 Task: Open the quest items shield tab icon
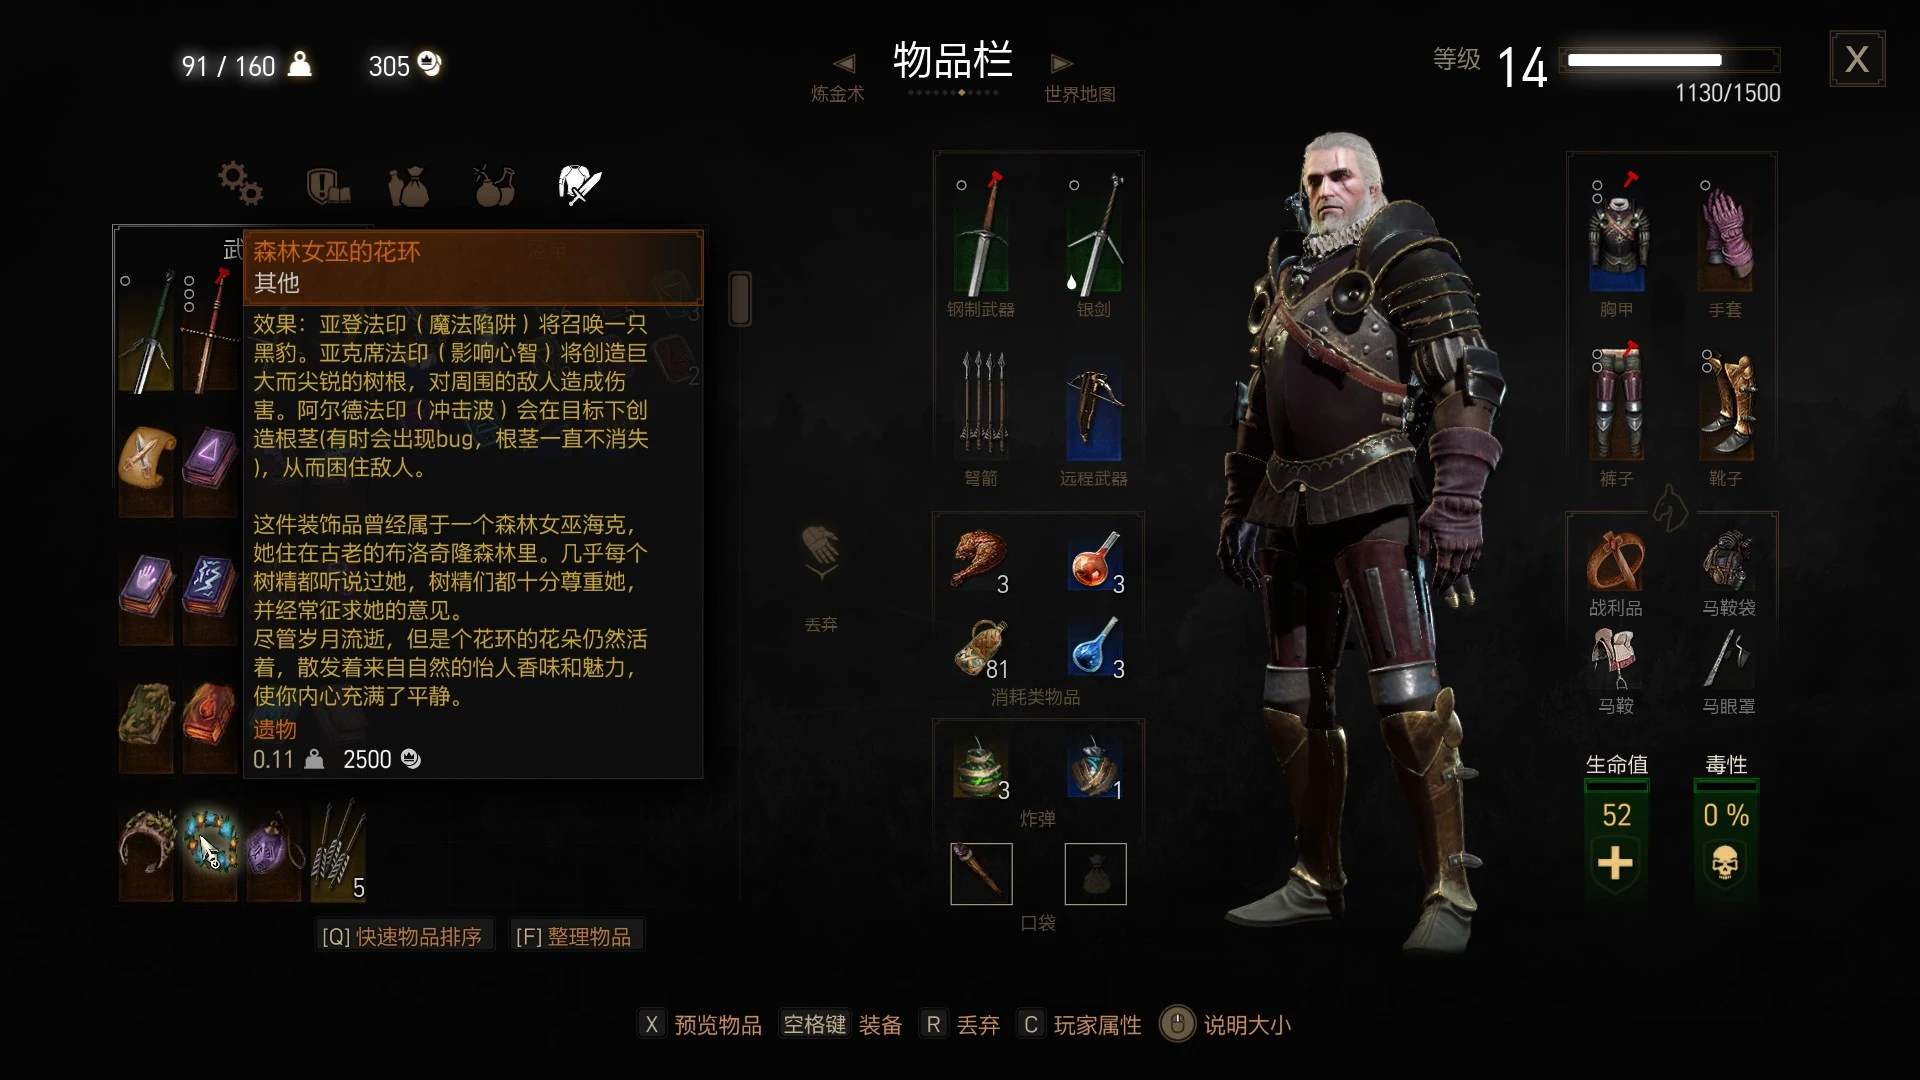[327, 185]
